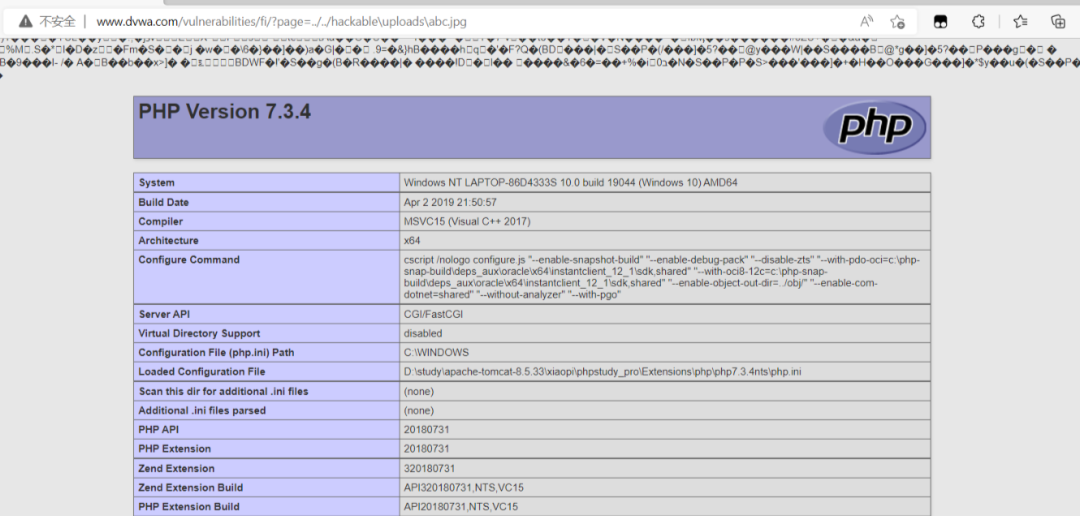Click the PHP Version 7.3.4 heading
The width and height of the screenshot is (1080, 516).
(225, 111)
